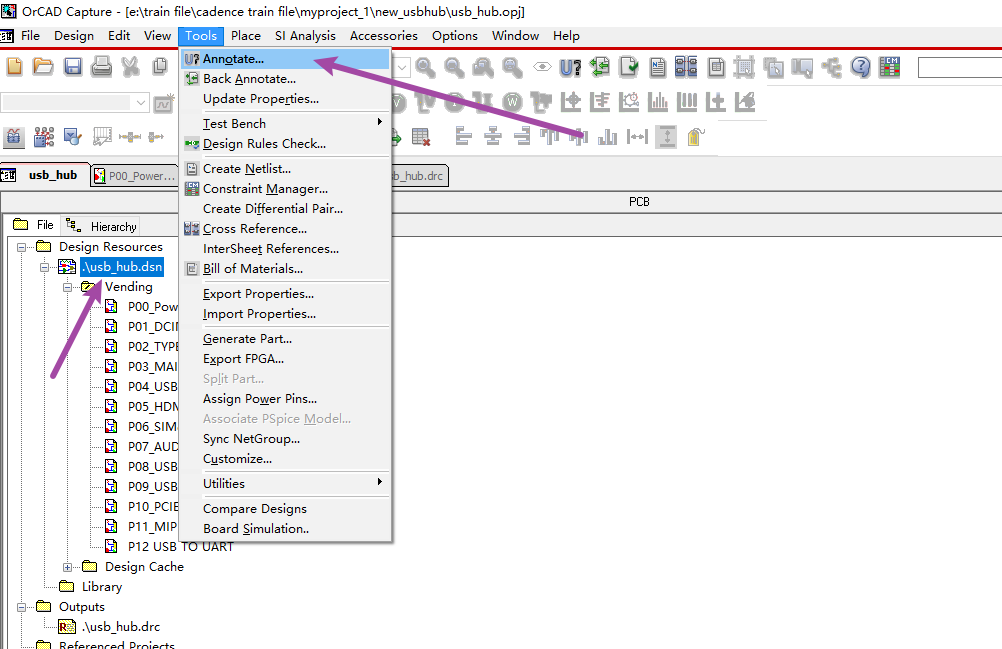This screenshot has height=649, width=1002.
Task: Click the search input field at top right
Action: point(960,67)
